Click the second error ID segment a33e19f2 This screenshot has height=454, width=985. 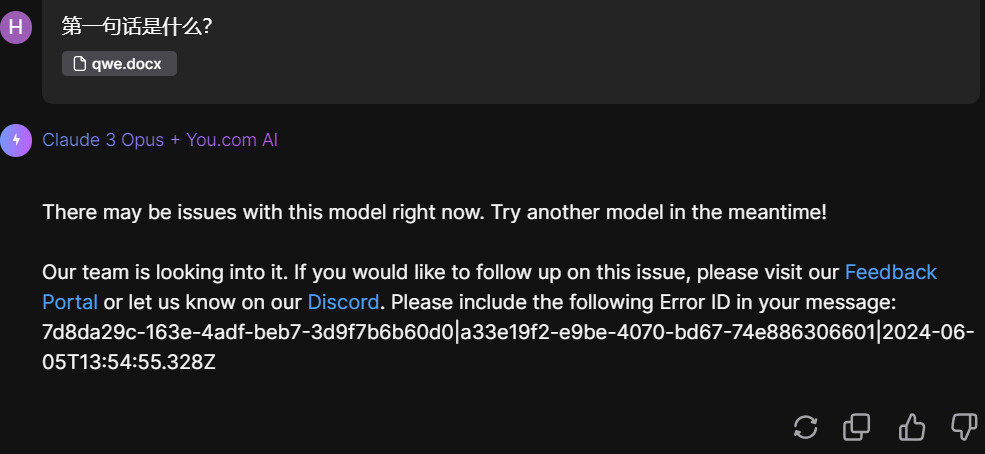tap(667, 332)
